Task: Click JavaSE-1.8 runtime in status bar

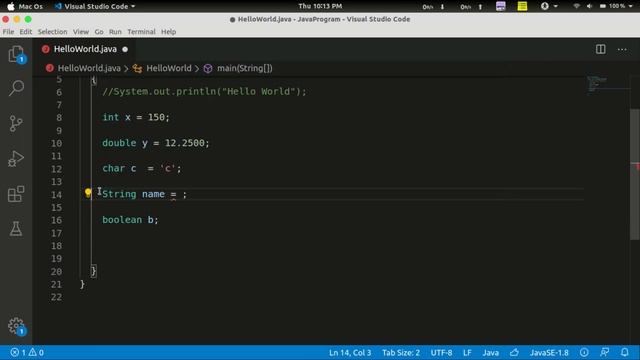Action: coord(549,352)
